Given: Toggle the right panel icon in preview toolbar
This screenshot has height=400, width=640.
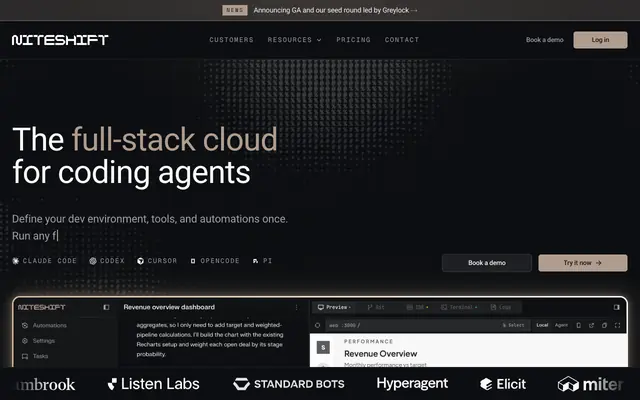Looking at the screenshot, I should (617, 307).
